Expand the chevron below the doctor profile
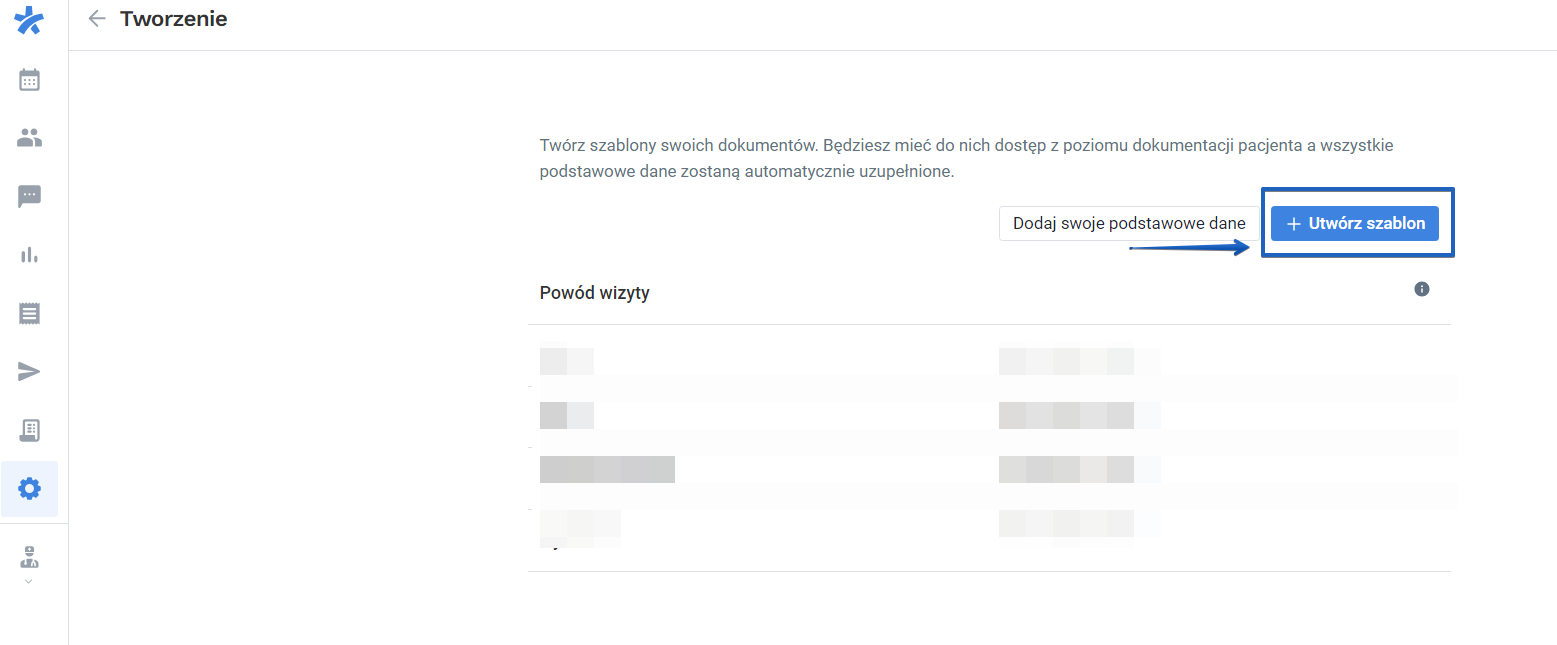Viewport: 1557px width, 645px height. pyautogui.click(x=29, y=581)
